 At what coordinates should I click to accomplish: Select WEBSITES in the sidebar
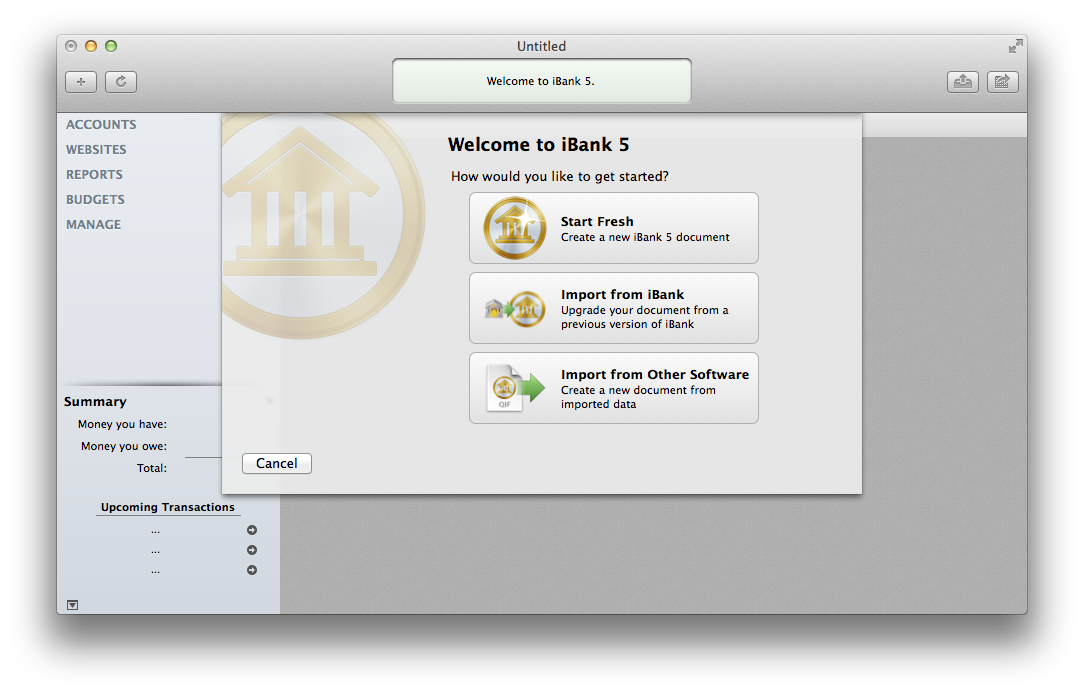coord(96,149)
